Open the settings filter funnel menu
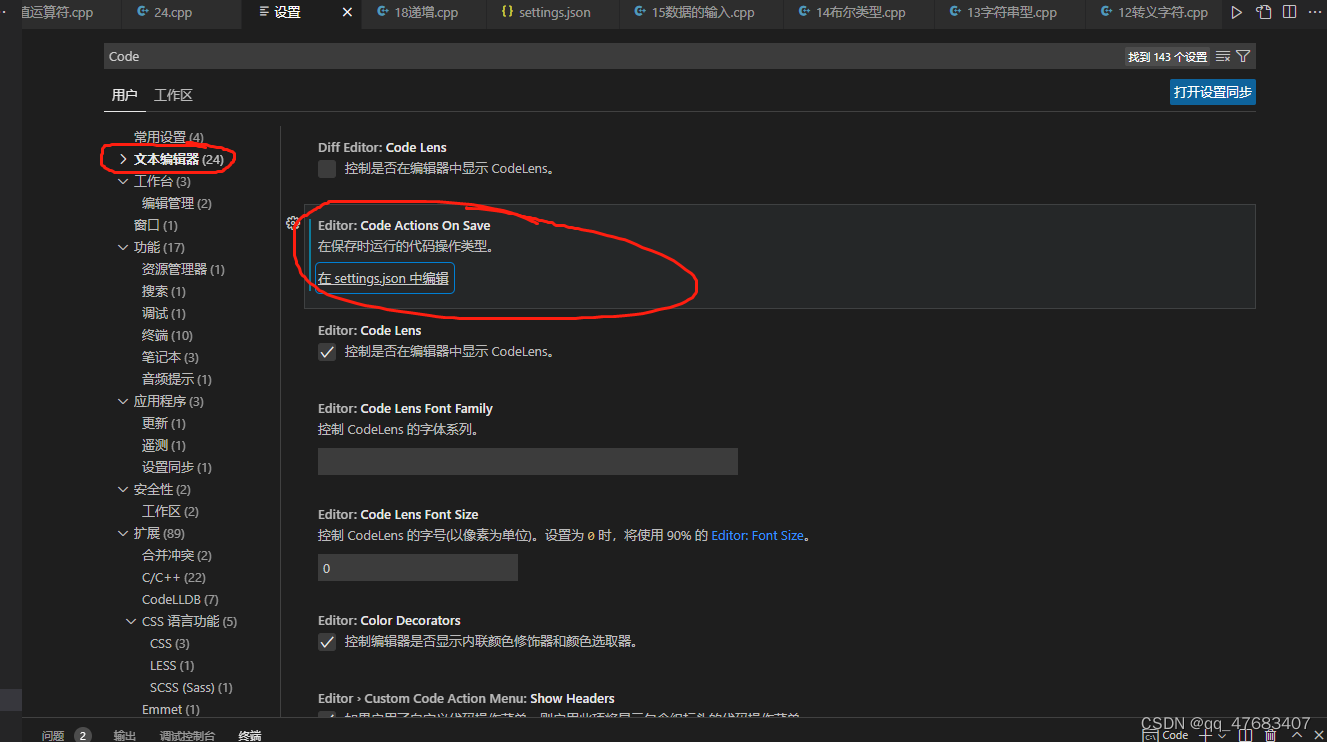 [1243, 57]
